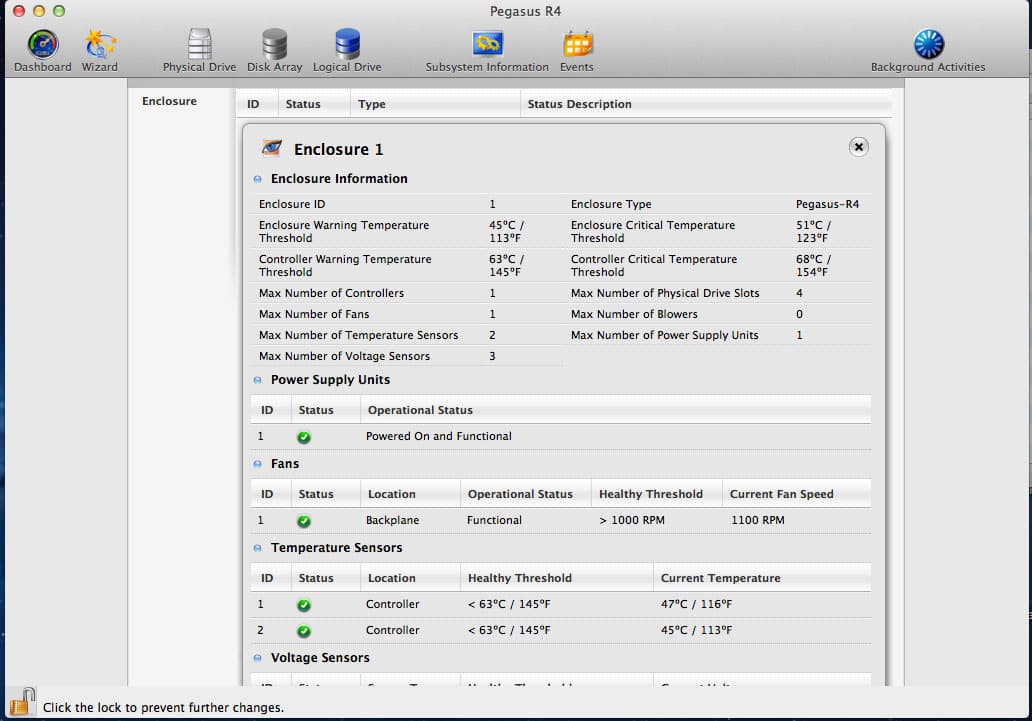Open the Physical Drive section
Screen dimensions: 1032x721
coord(200,45)
